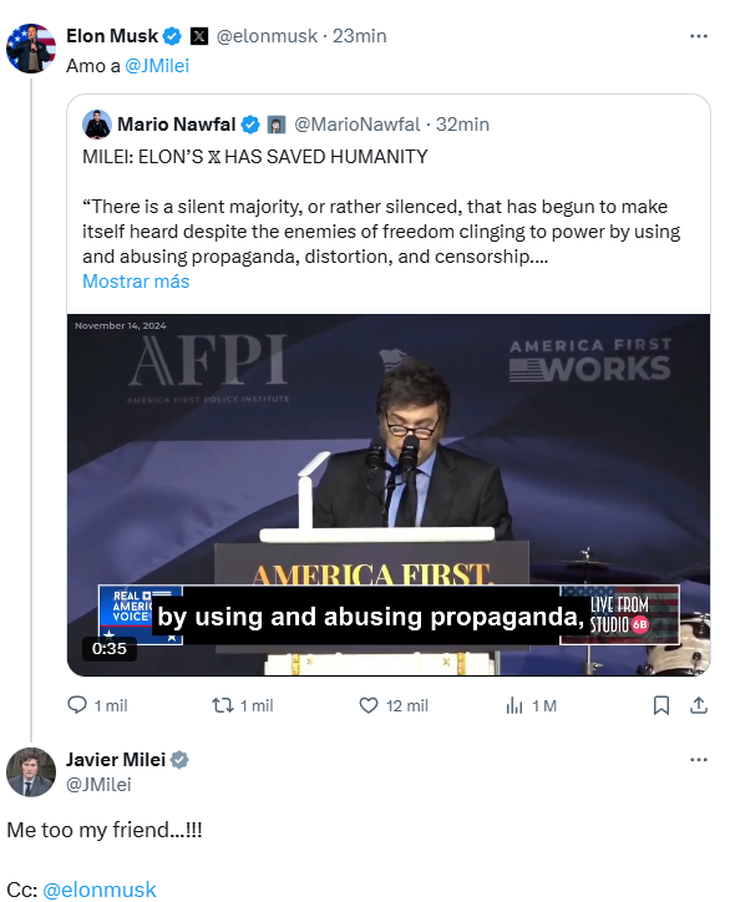Click the reply comment icon
This screenshot has height=902, width=730.
[78, 705]
